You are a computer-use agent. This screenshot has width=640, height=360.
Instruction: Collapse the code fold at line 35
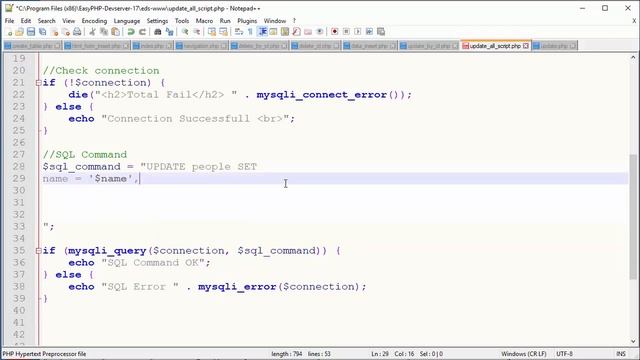(38, 251)
